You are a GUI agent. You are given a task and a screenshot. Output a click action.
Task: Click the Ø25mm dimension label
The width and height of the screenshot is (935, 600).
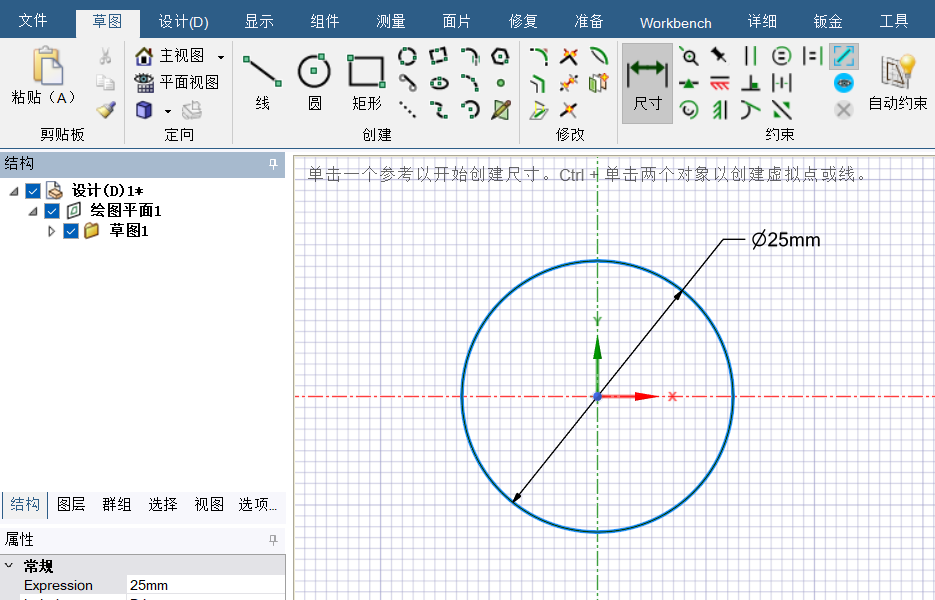(x=786, y=240)
